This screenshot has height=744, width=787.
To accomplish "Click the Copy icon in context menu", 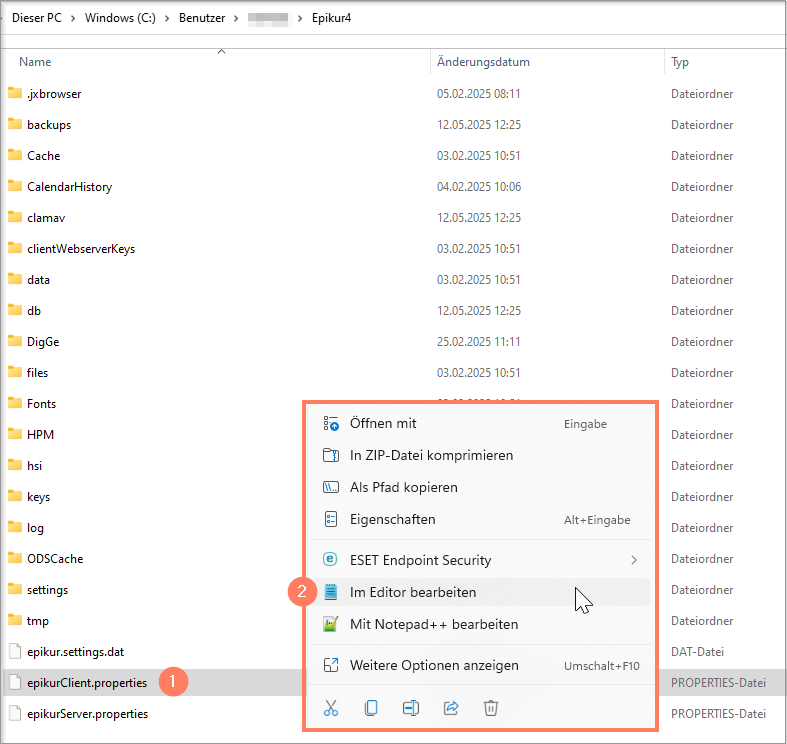I will point(371,708).
